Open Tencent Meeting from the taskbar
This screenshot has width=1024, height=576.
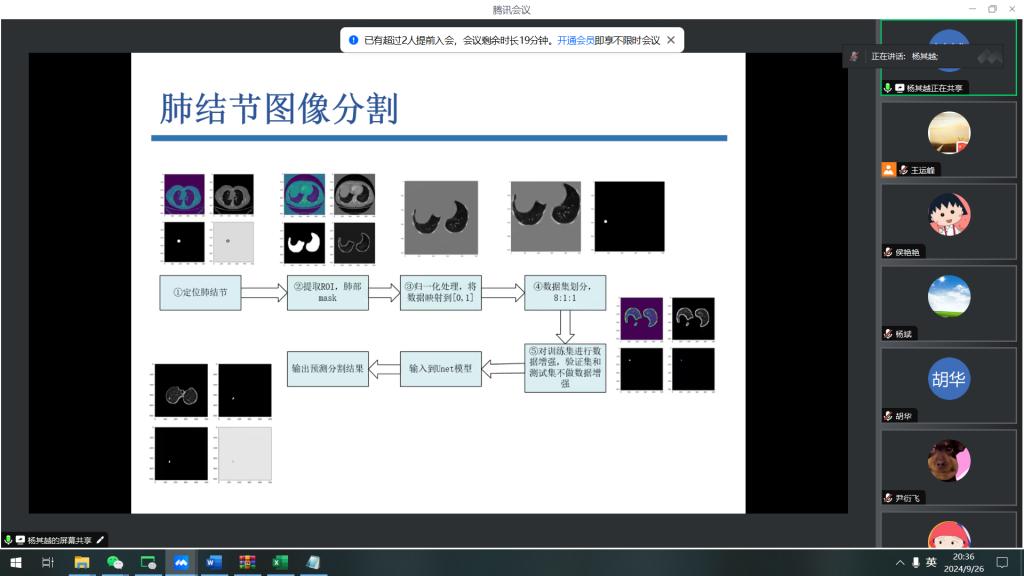coord(181,563)
